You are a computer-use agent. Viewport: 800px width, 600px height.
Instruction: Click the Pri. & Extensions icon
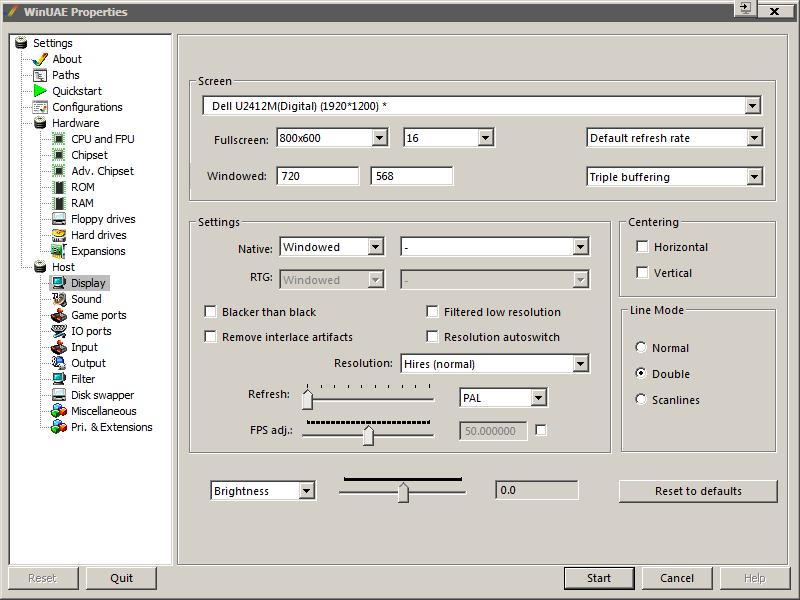59,427
